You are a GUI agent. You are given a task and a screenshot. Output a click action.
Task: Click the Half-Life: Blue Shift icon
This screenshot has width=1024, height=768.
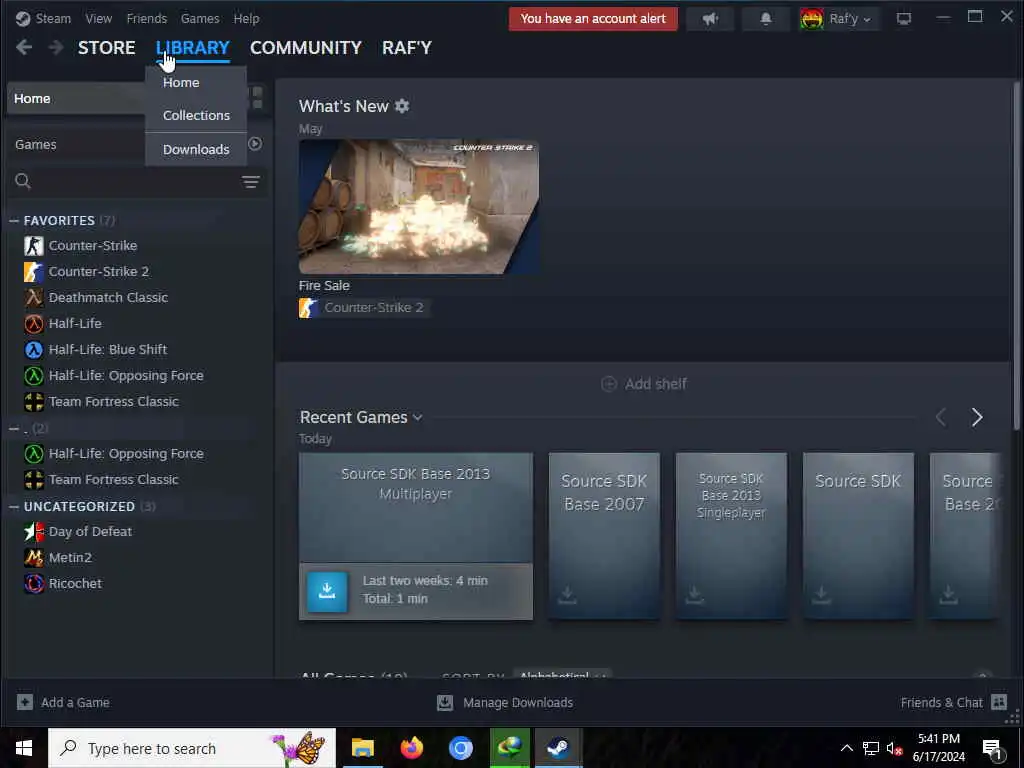point(34,349)
